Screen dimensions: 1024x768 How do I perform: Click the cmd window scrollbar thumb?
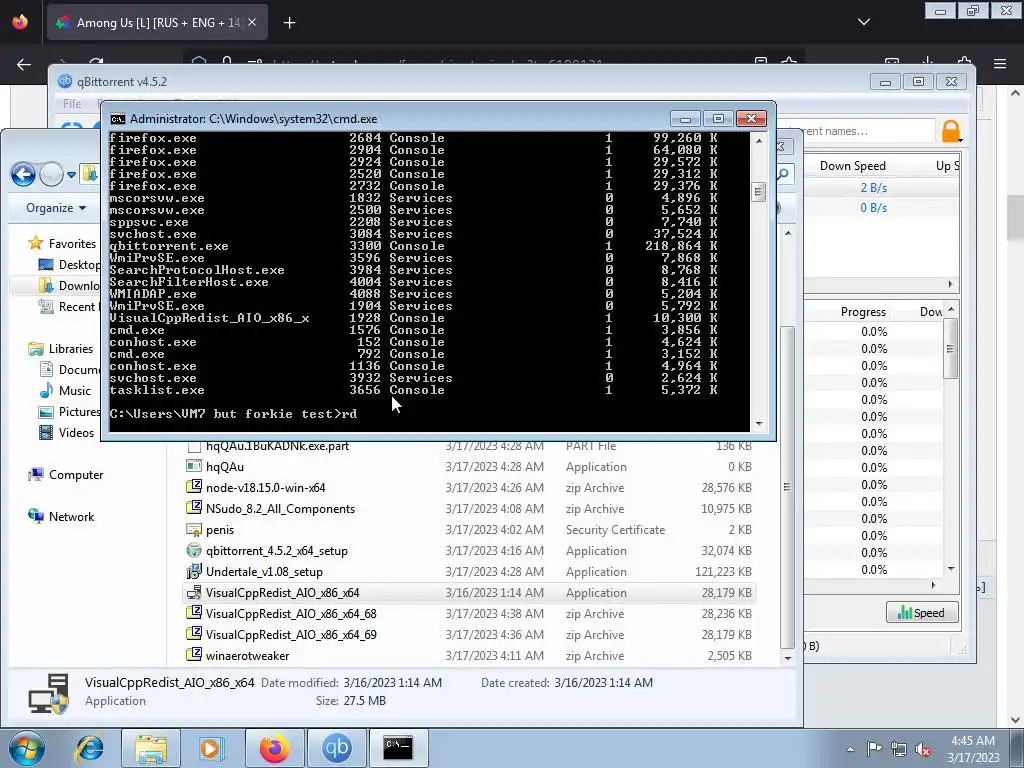point(758,192)
